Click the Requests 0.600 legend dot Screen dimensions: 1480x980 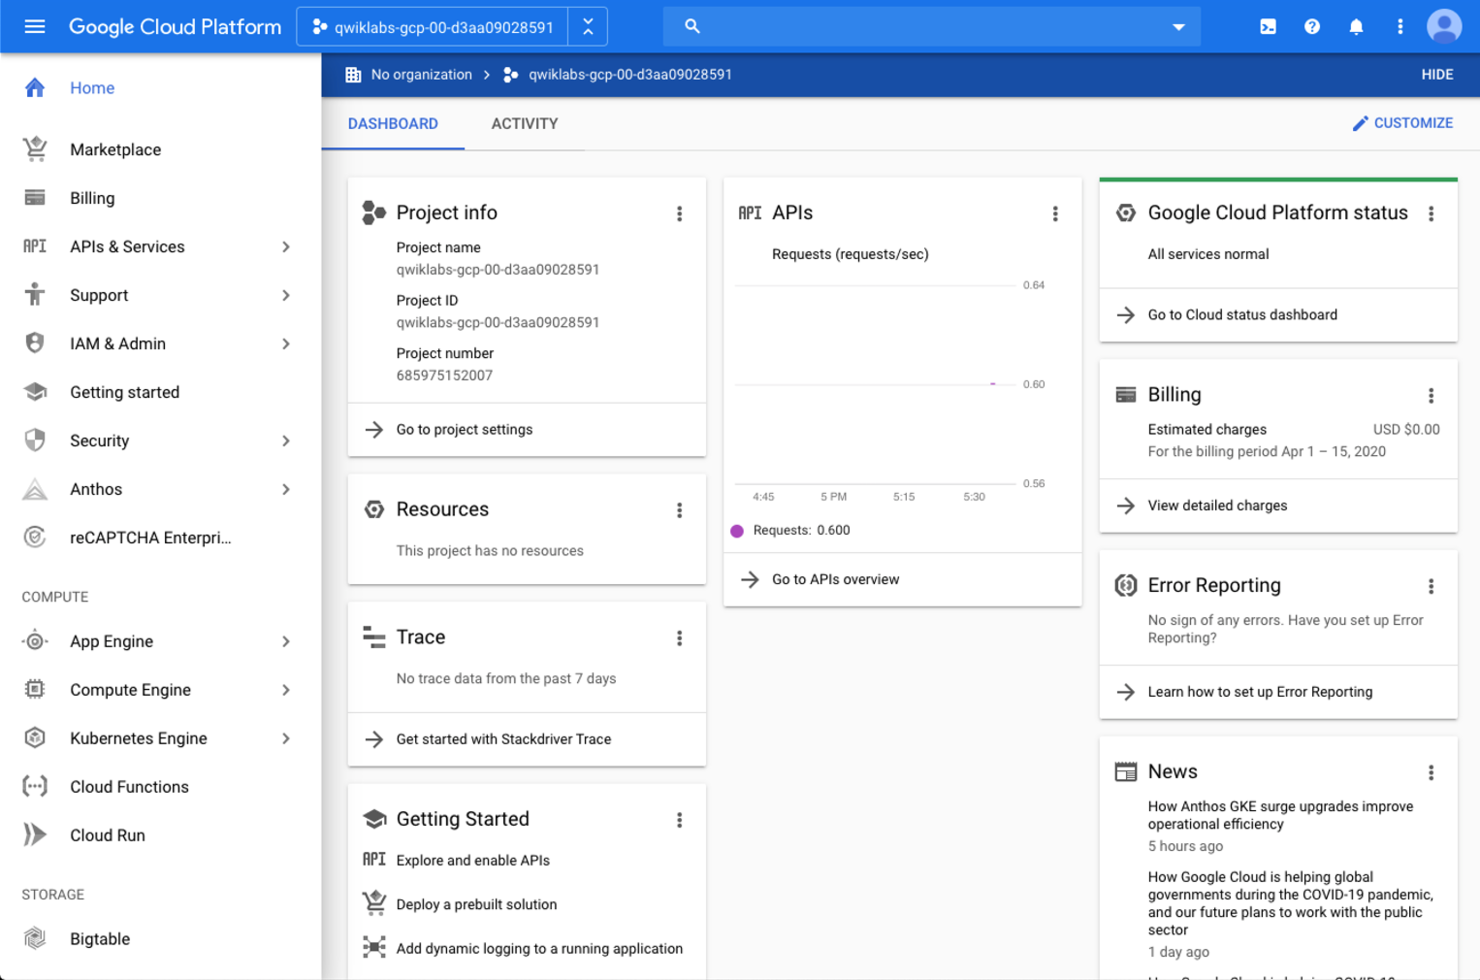click(x=737, y=530)
